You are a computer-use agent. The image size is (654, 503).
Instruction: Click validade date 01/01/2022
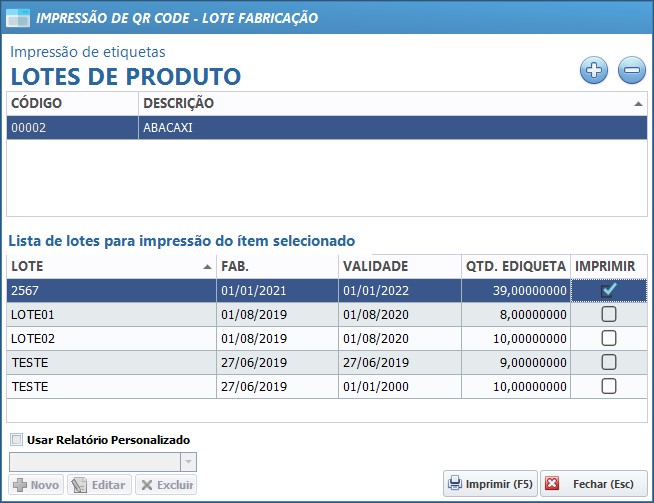pos(400,290)
